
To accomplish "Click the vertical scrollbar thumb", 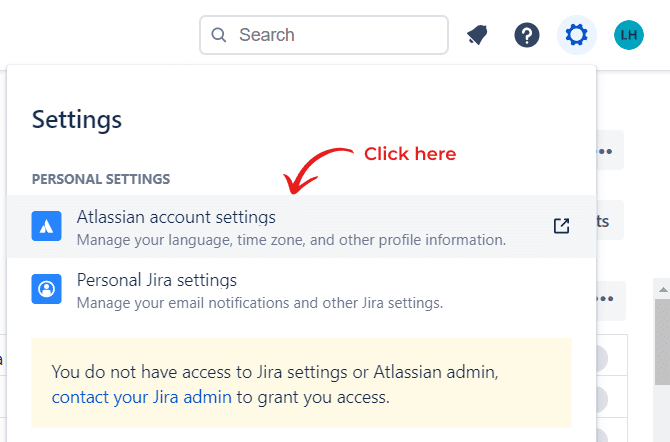I will (663, 341).
